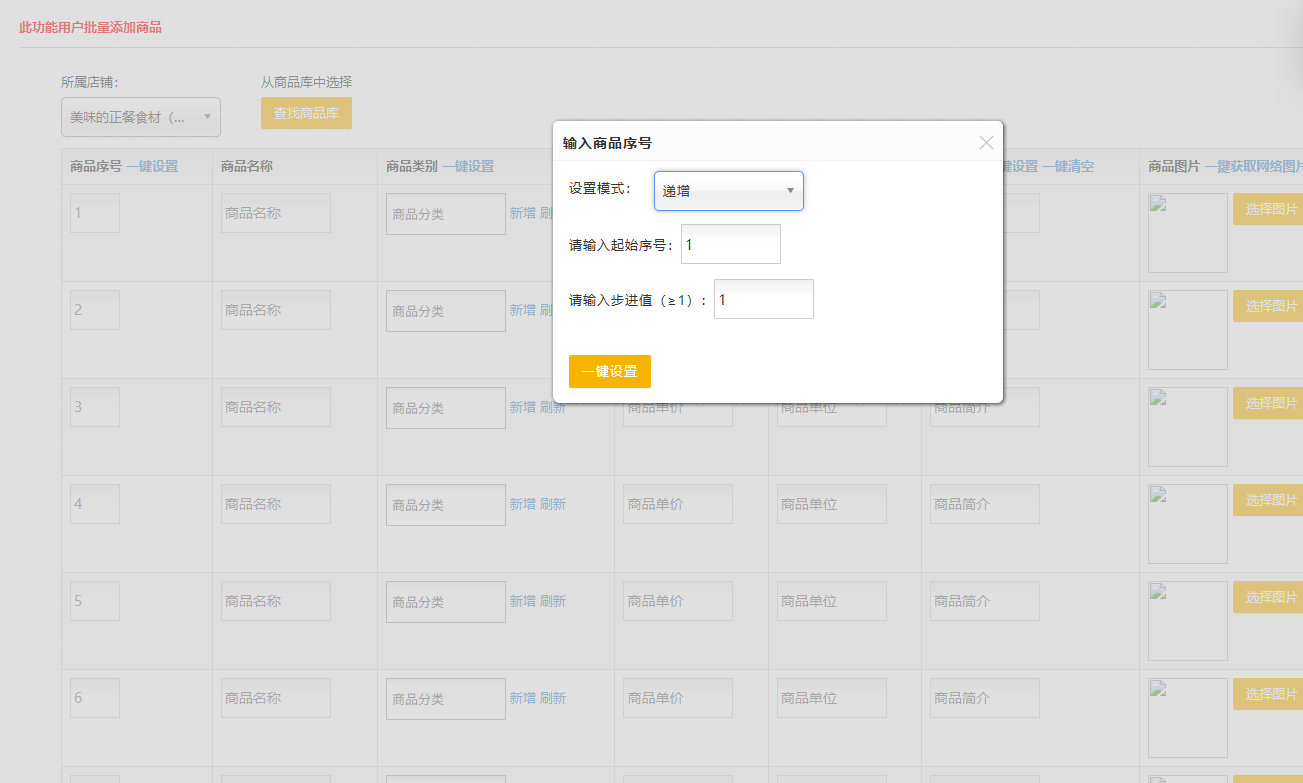The image size is (1303, 783).
Task: Click the 商品序号 field in row 5
Action: (x=95, y=601)
